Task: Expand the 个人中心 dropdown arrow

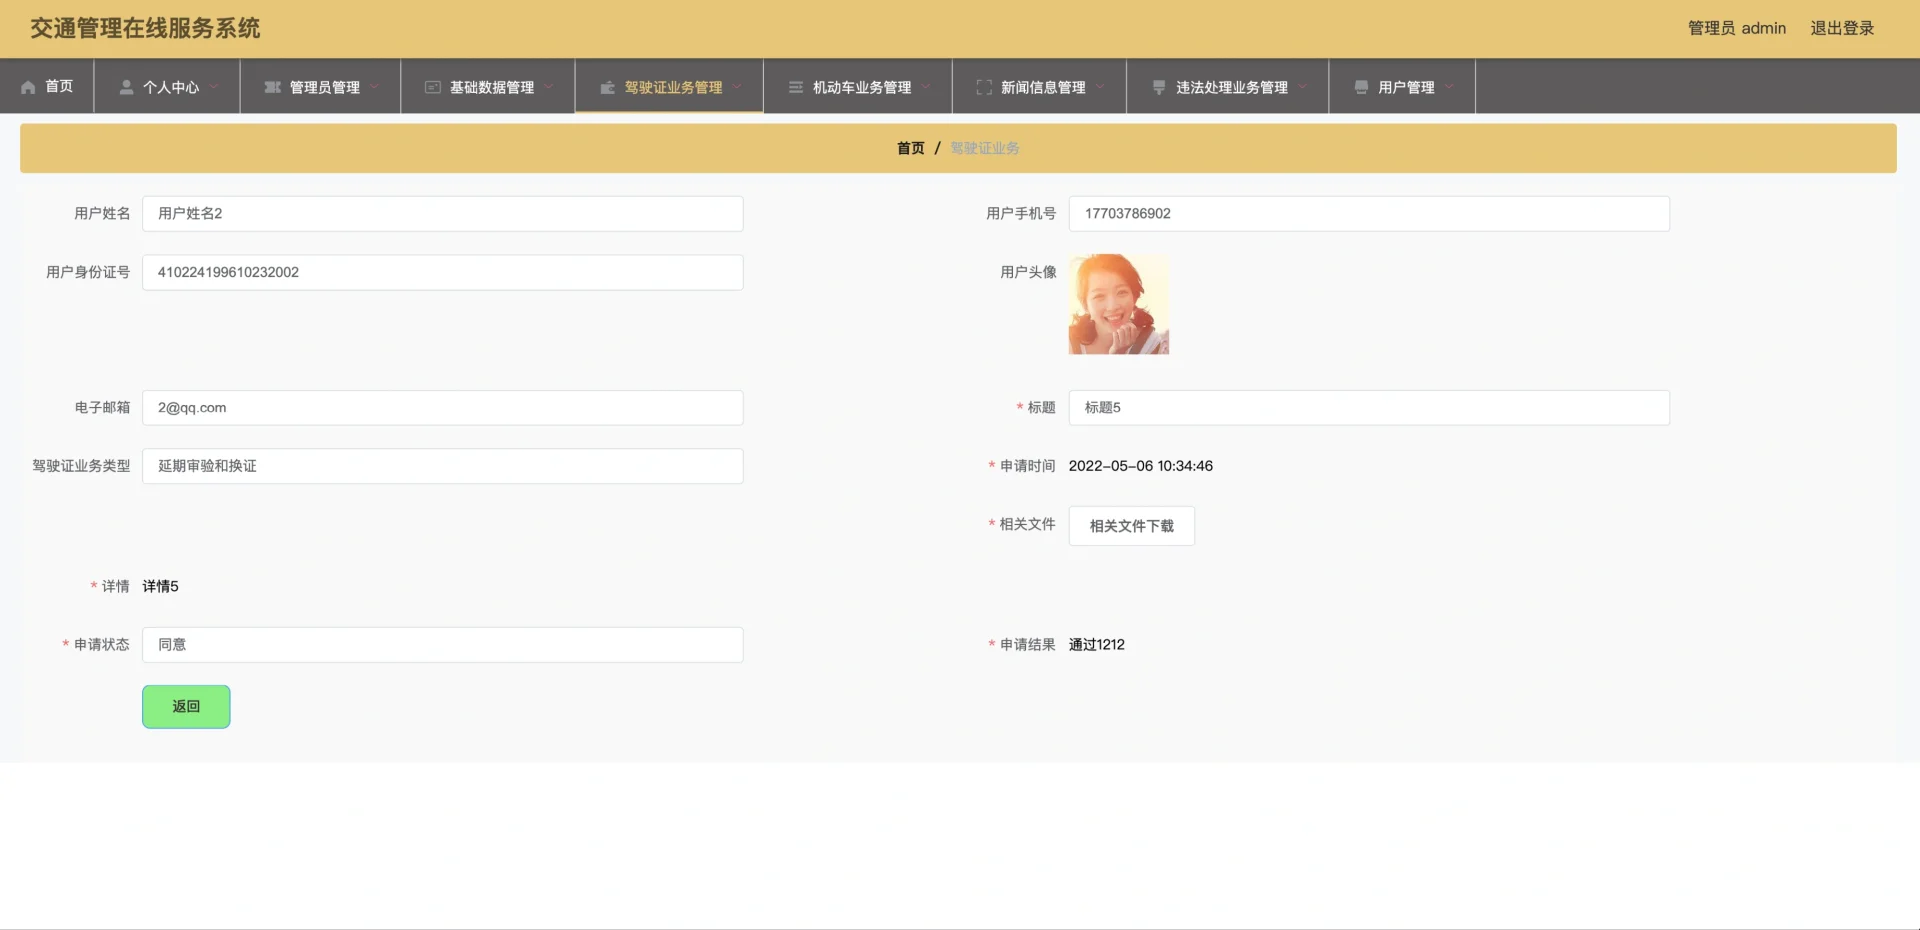Action: (x=214, y=87)
